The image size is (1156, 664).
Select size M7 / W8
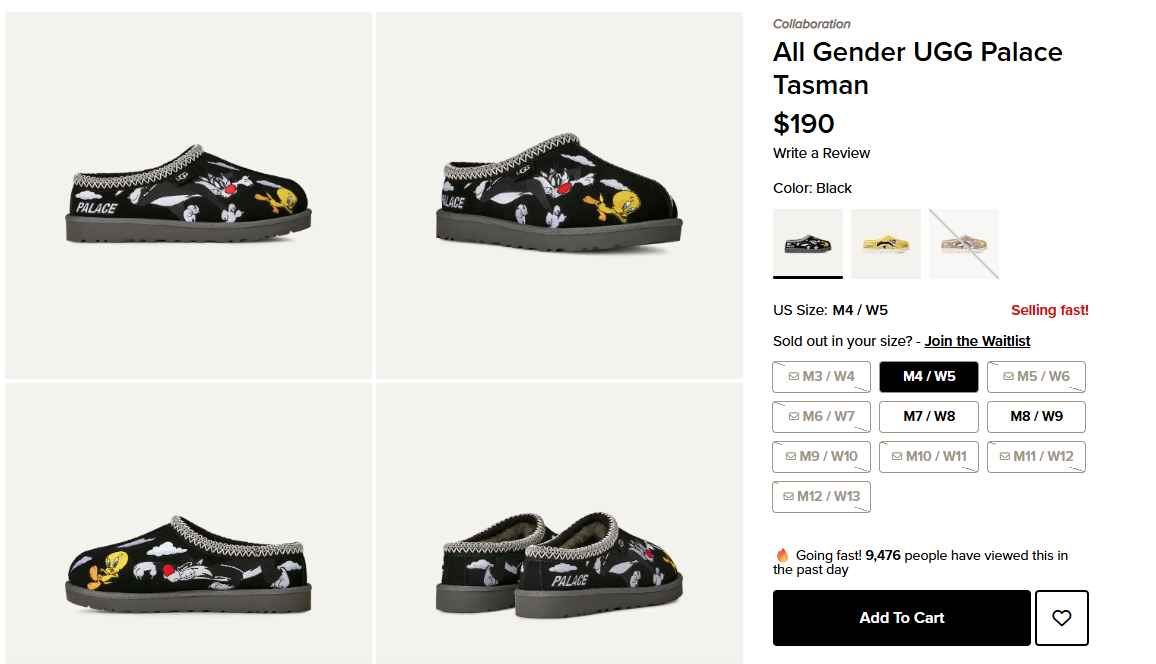[929, 417]
